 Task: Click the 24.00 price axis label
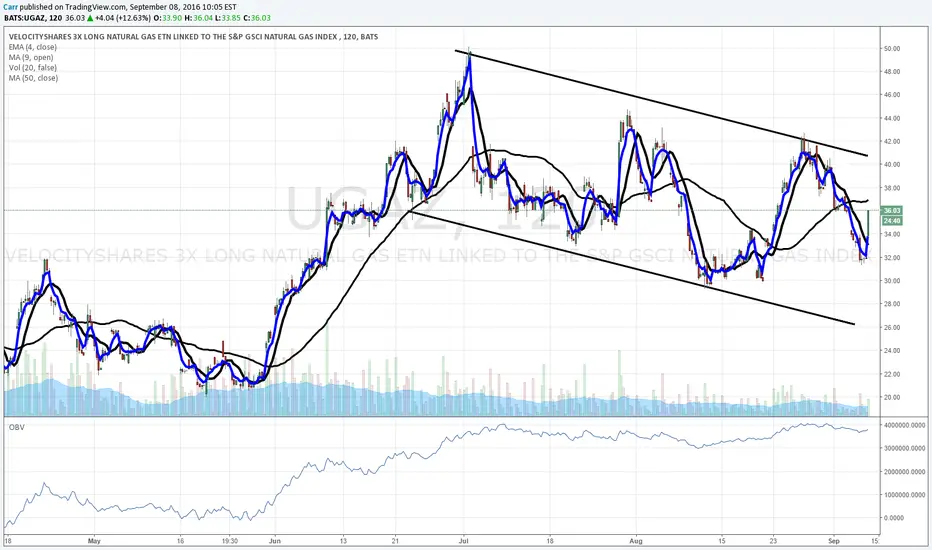click(x=892, y=351)
